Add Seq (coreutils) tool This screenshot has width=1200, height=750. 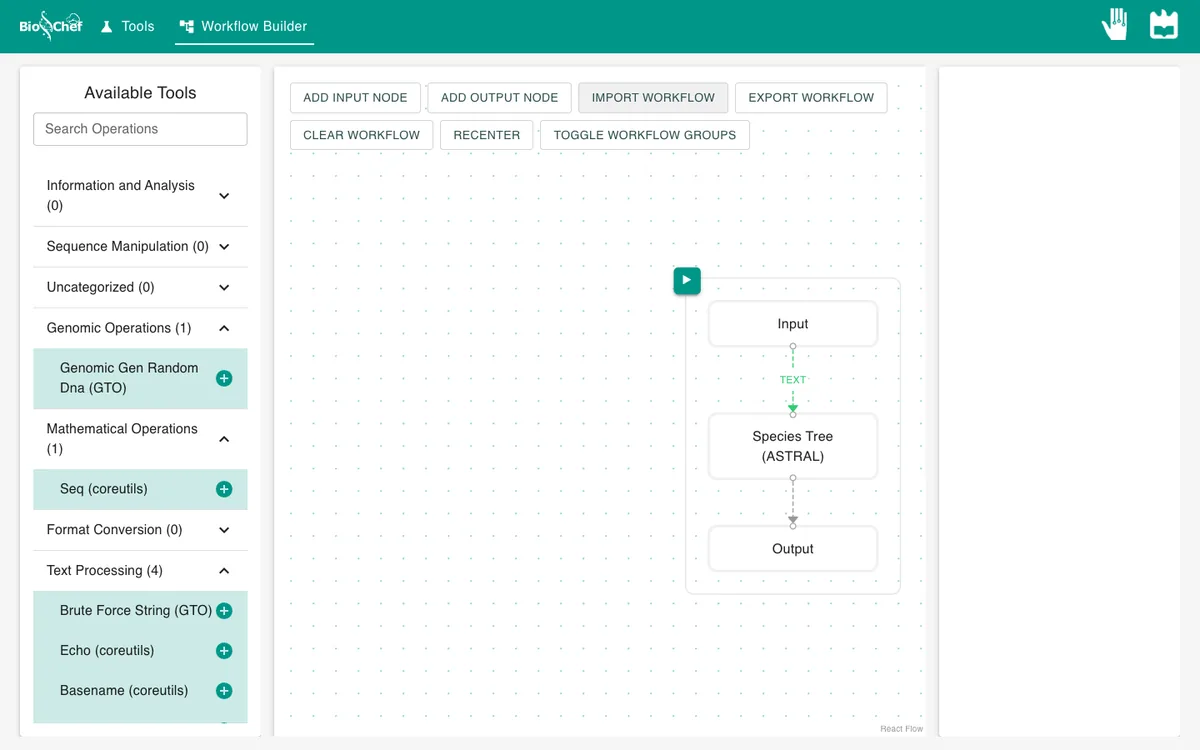(x=224, y=489)
